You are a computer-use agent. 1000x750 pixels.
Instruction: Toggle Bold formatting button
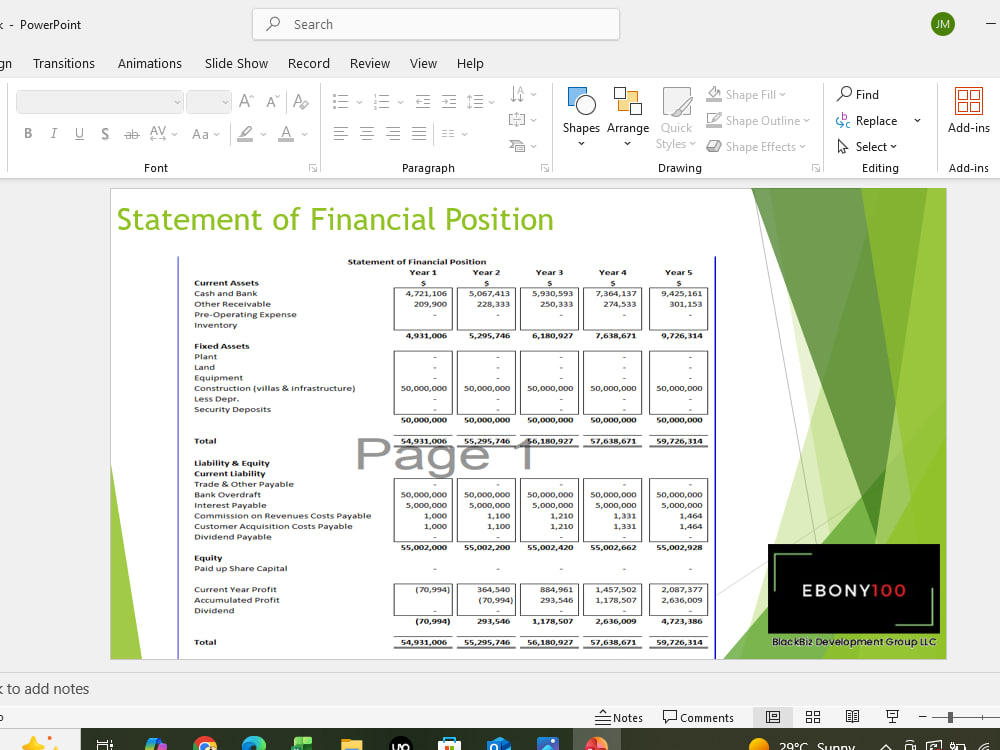[28, 133]
